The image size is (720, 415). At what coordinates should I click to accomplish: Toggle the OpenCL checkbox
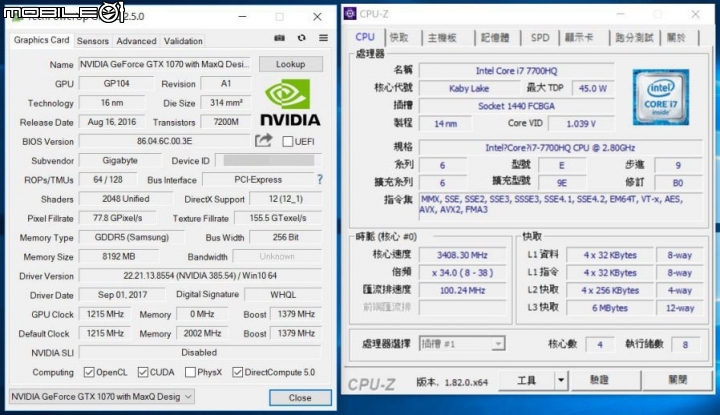click(x=89, y=372)
